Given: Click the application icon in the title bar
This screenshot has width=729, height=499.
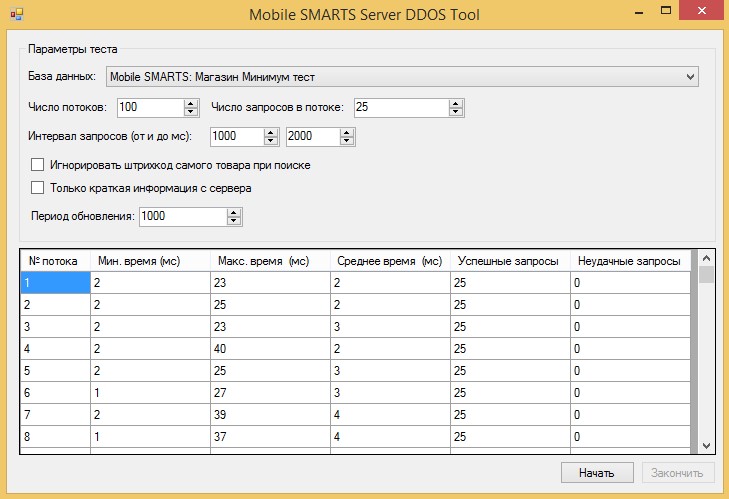Looking at the screenshot, I should click(17, 14).
